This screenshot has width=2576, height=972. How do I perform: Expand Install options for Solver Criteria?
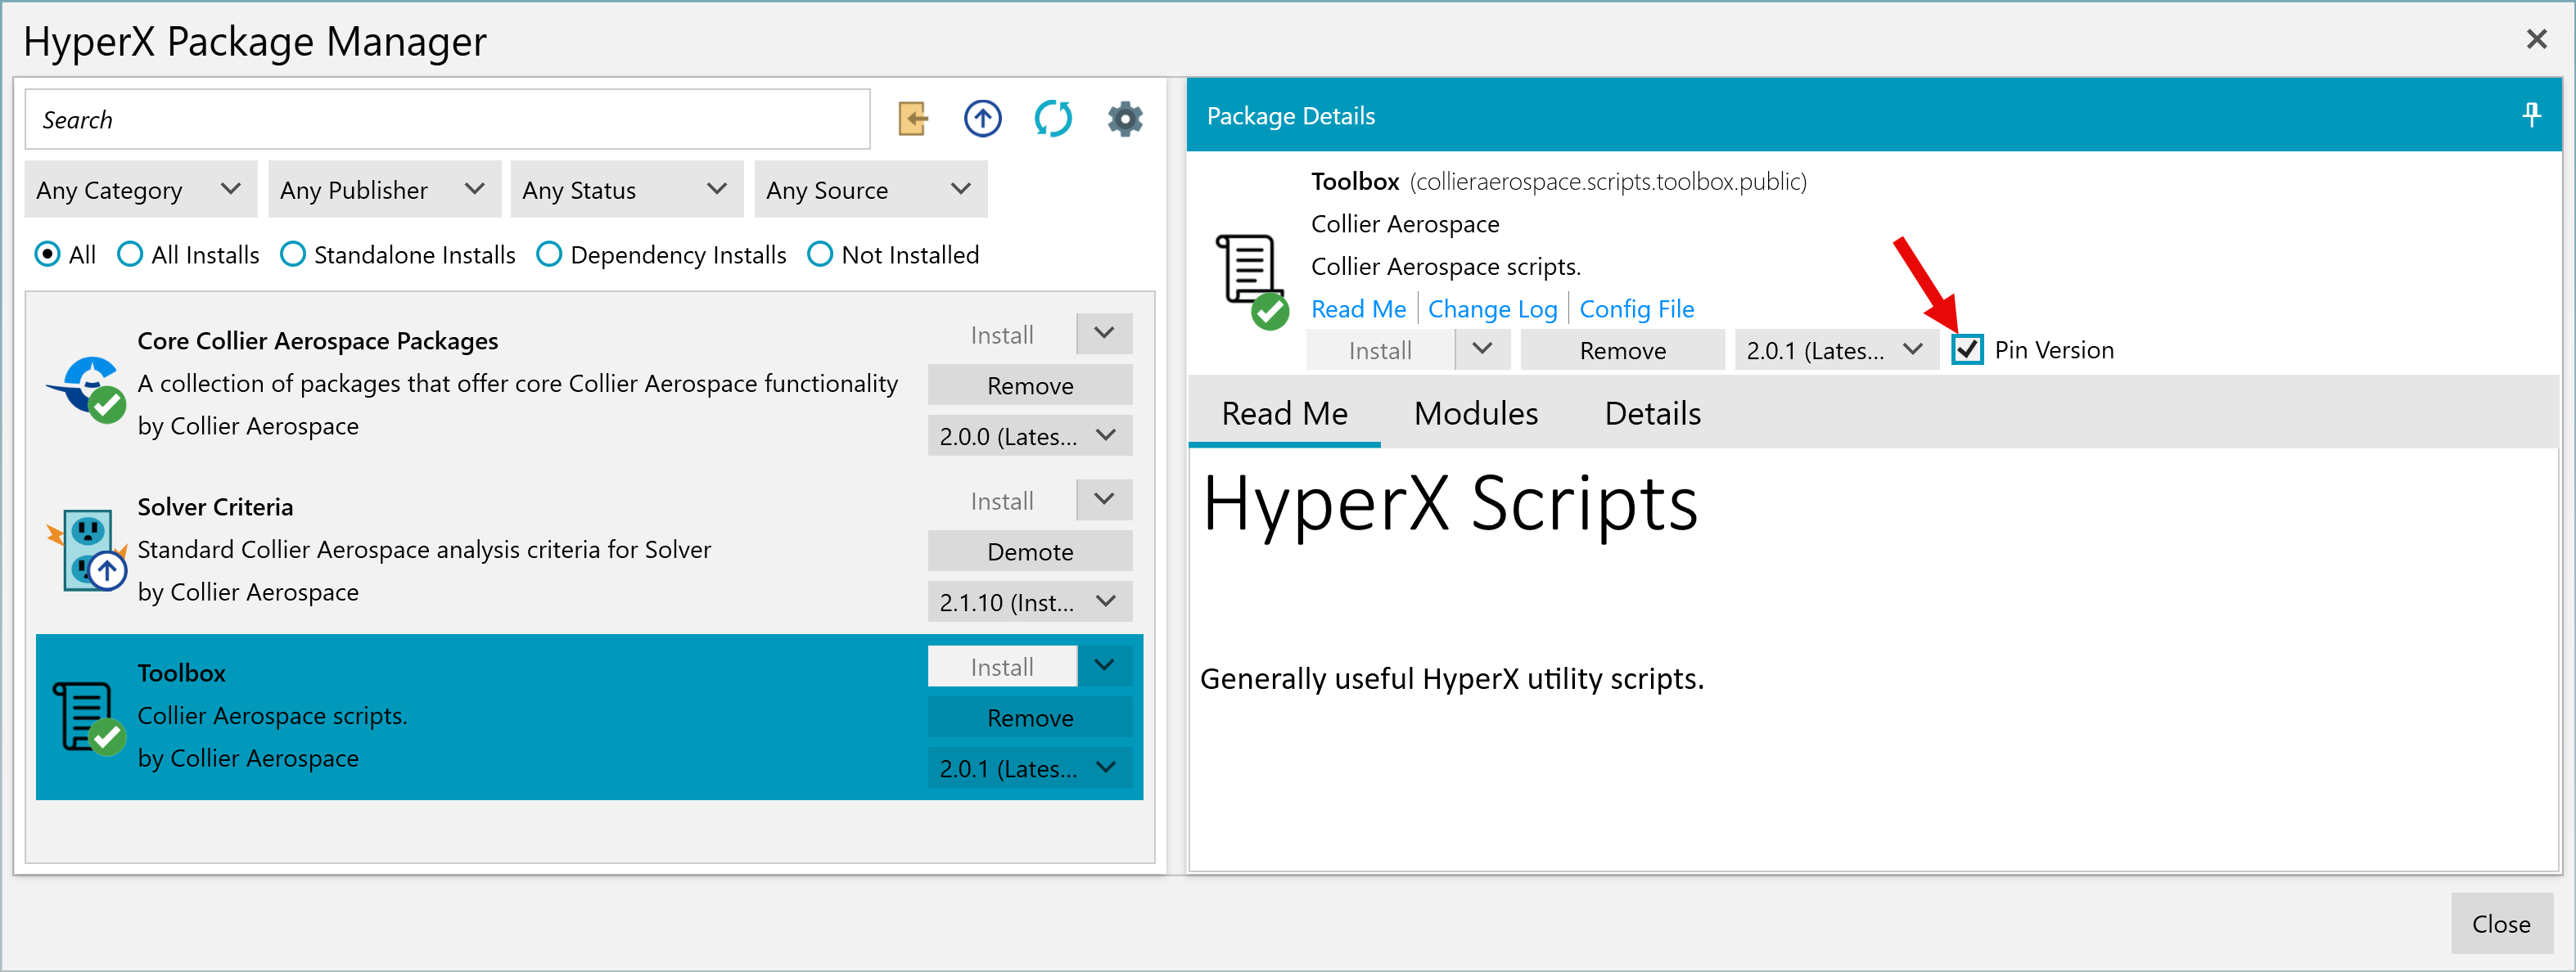(x=1104, y=500)
